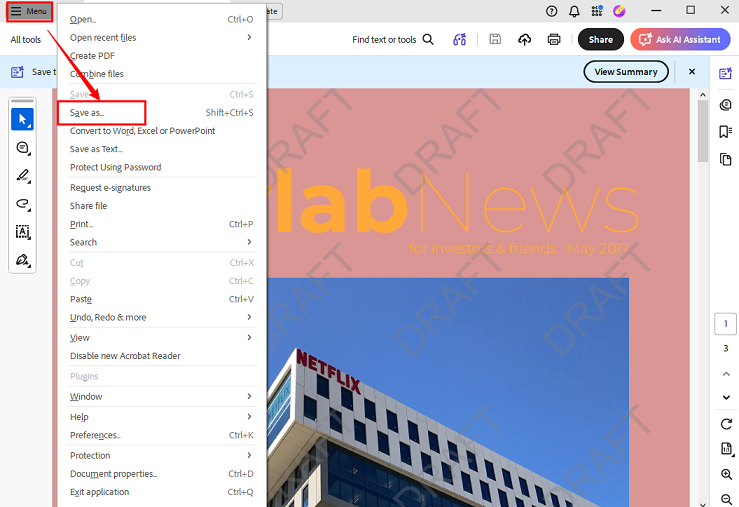739x507 pixels.
Task: Dismiss the summary banner with X
Action: pyautogui.click(x=692, y=72)
